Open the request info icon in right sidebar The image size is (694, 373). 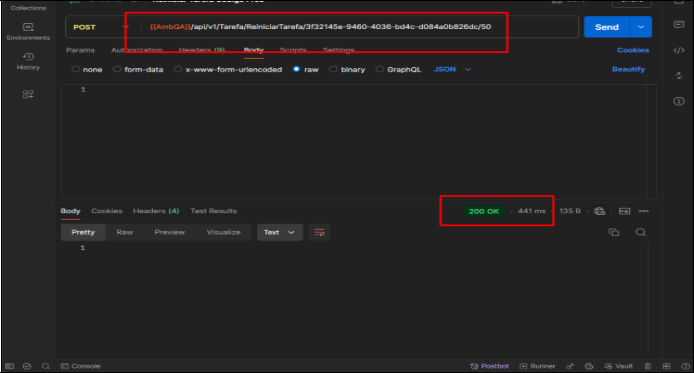[679, 101]
